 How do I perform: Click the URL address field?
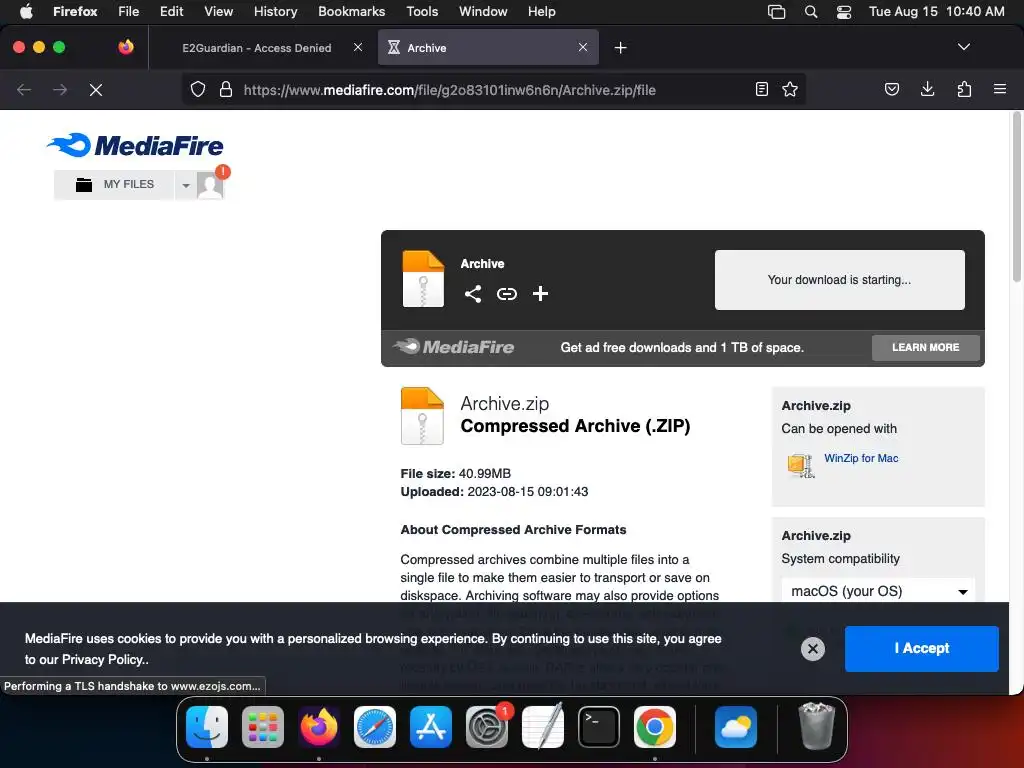(x=494, y=89)
